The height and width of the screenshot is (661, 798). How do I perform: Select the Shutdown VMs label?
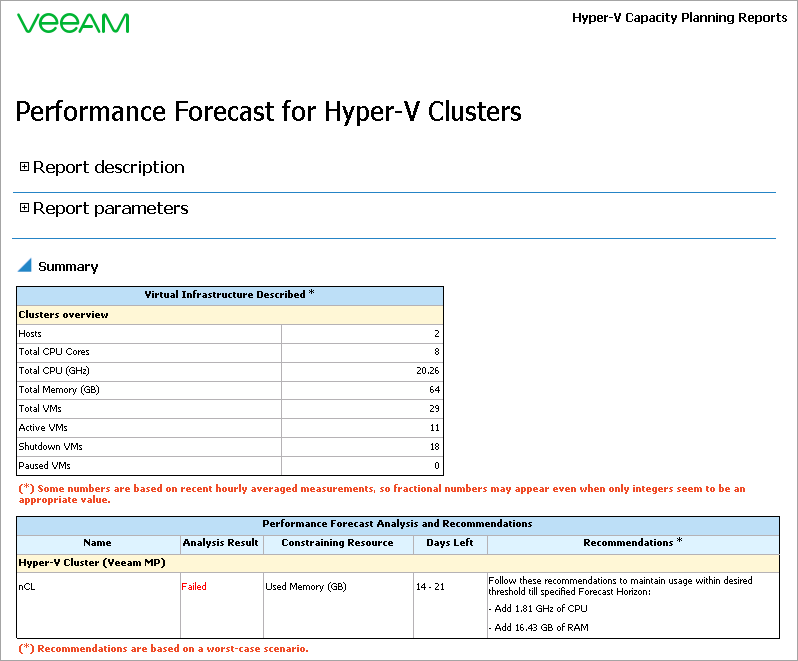pos(50,447)
